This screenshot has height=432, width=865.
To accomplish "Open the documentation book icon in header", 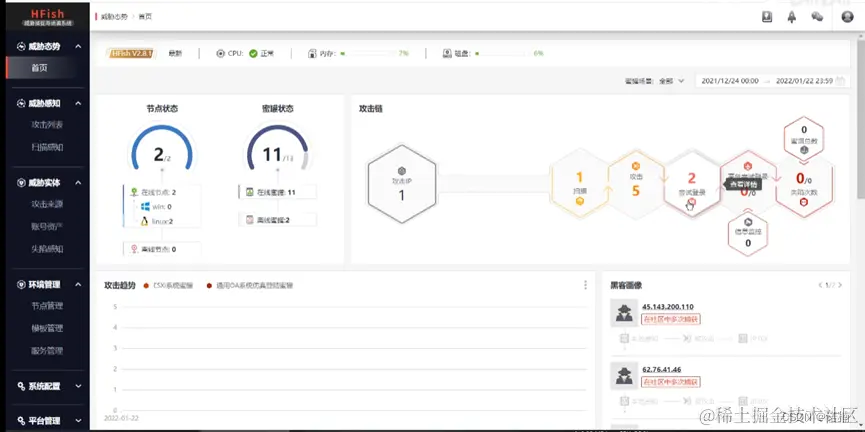I will (767, 17).
